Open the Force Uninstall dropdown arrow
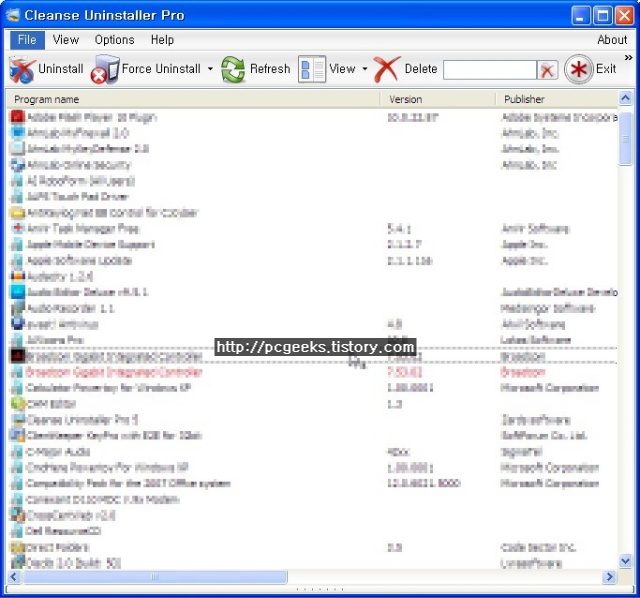The height and width of the screenshot is (598, 640). coord(210,69)
